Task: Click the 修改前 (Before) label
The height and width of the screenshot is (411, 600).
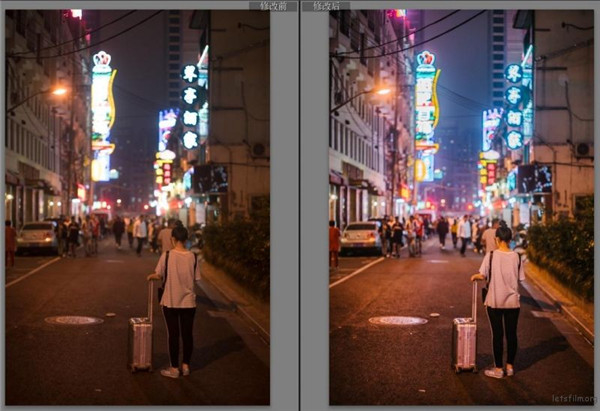Action: point(273,6)
